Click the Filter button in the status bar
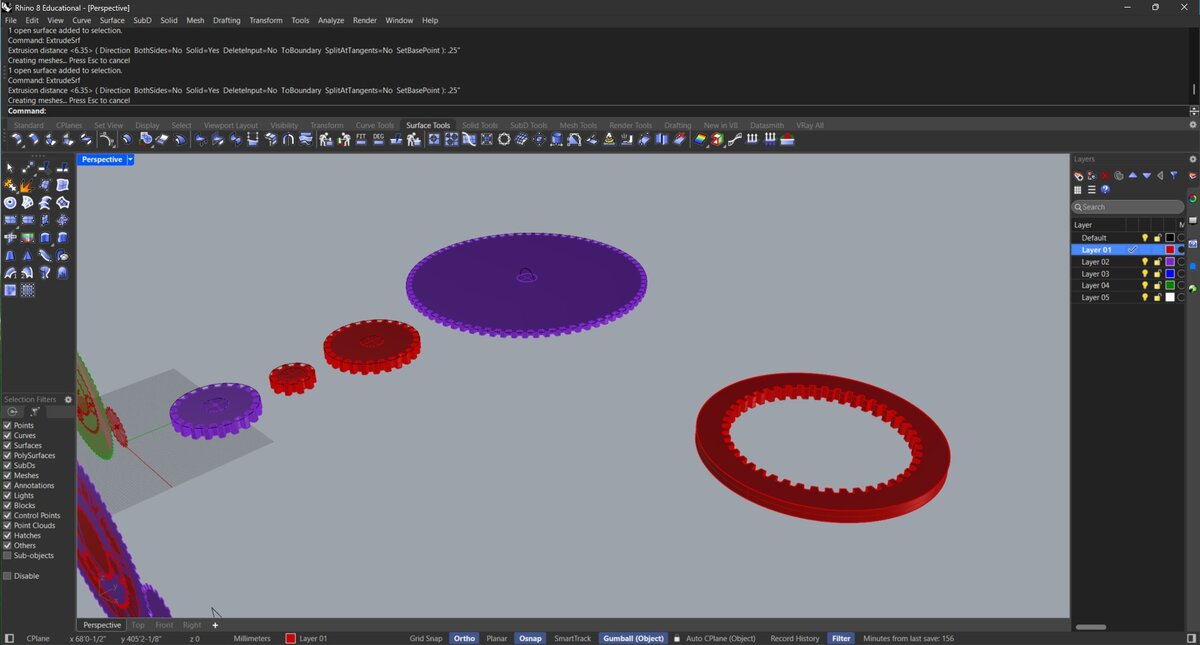 [x=841, y=638]
